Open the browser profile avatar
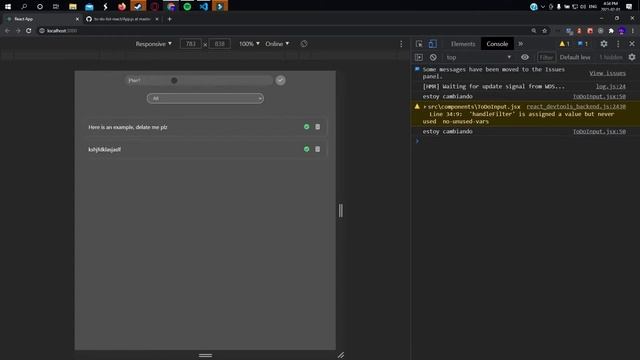The width and height of the screenshot is (640, 360). point(622,31)
